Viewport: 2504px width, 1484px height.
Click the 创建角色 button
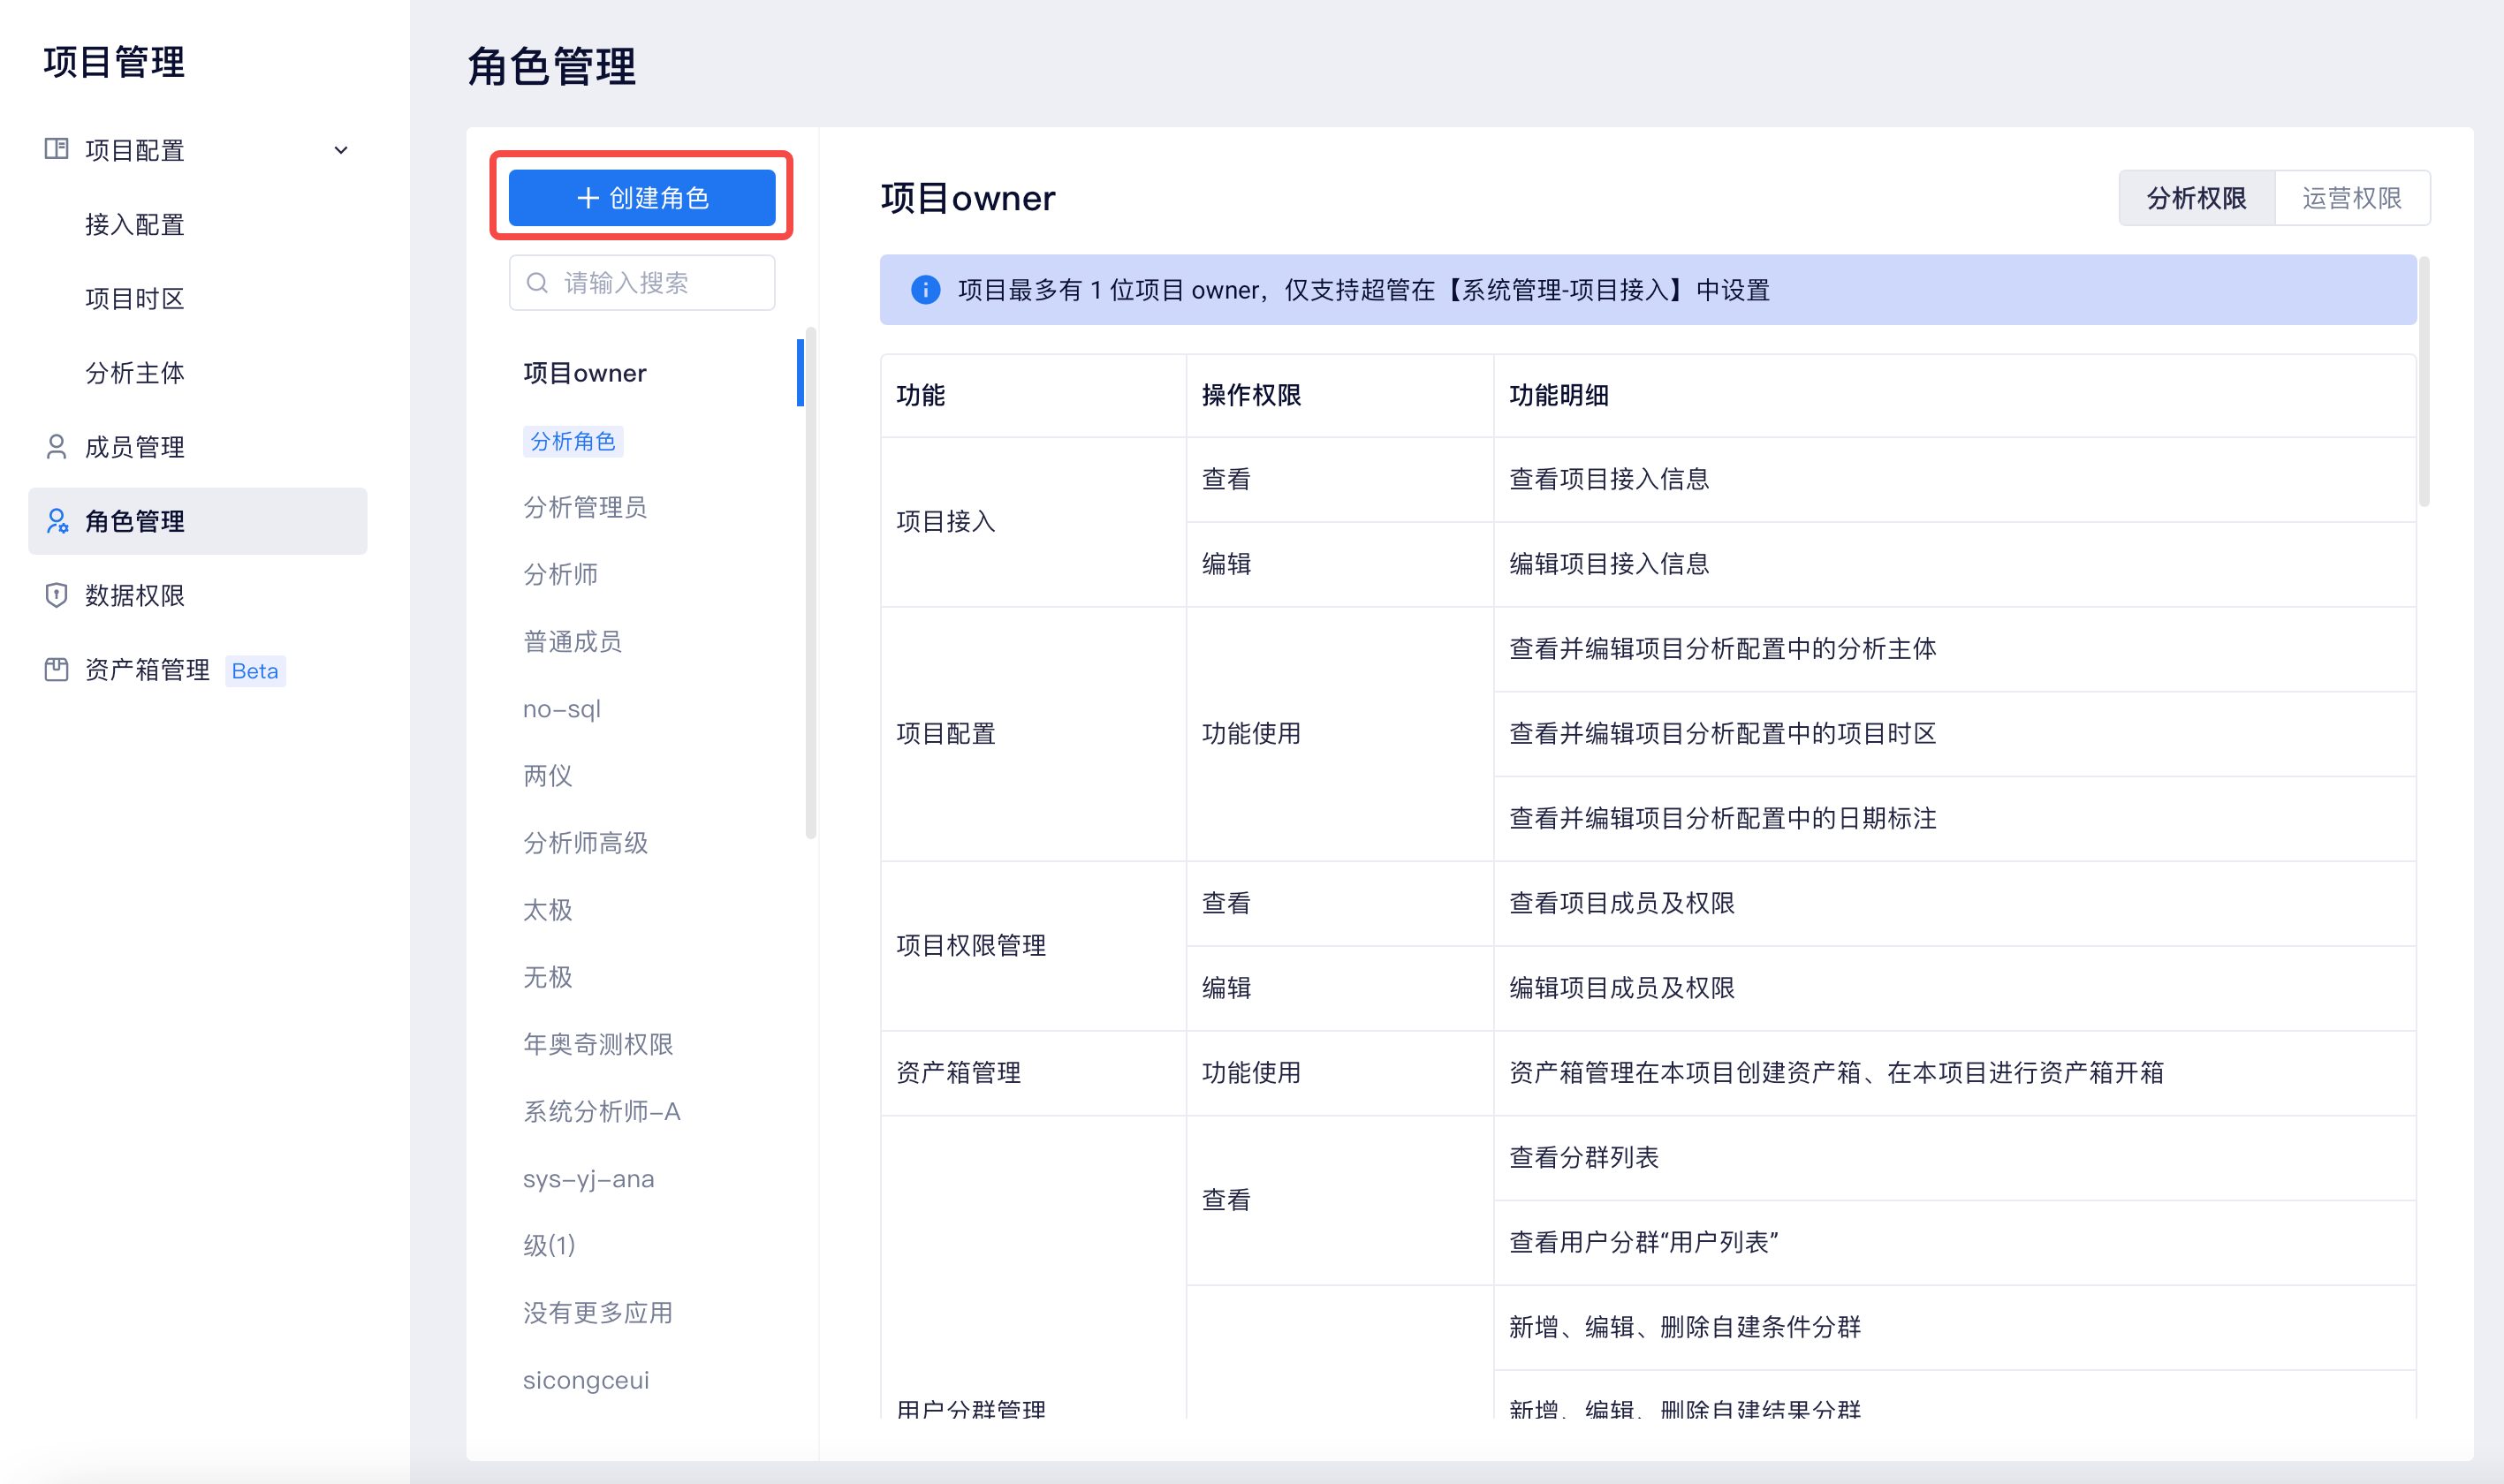pos(642,197)
